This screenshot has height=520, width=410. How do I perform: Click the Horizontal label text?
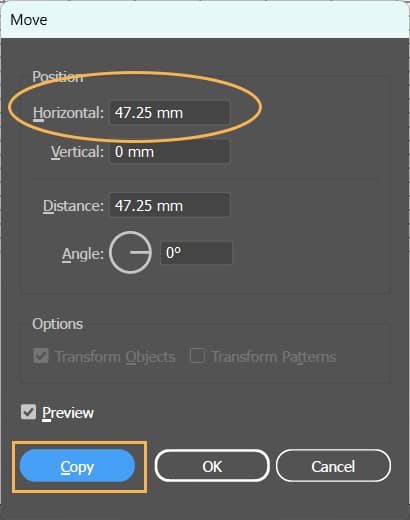(68, 113)
